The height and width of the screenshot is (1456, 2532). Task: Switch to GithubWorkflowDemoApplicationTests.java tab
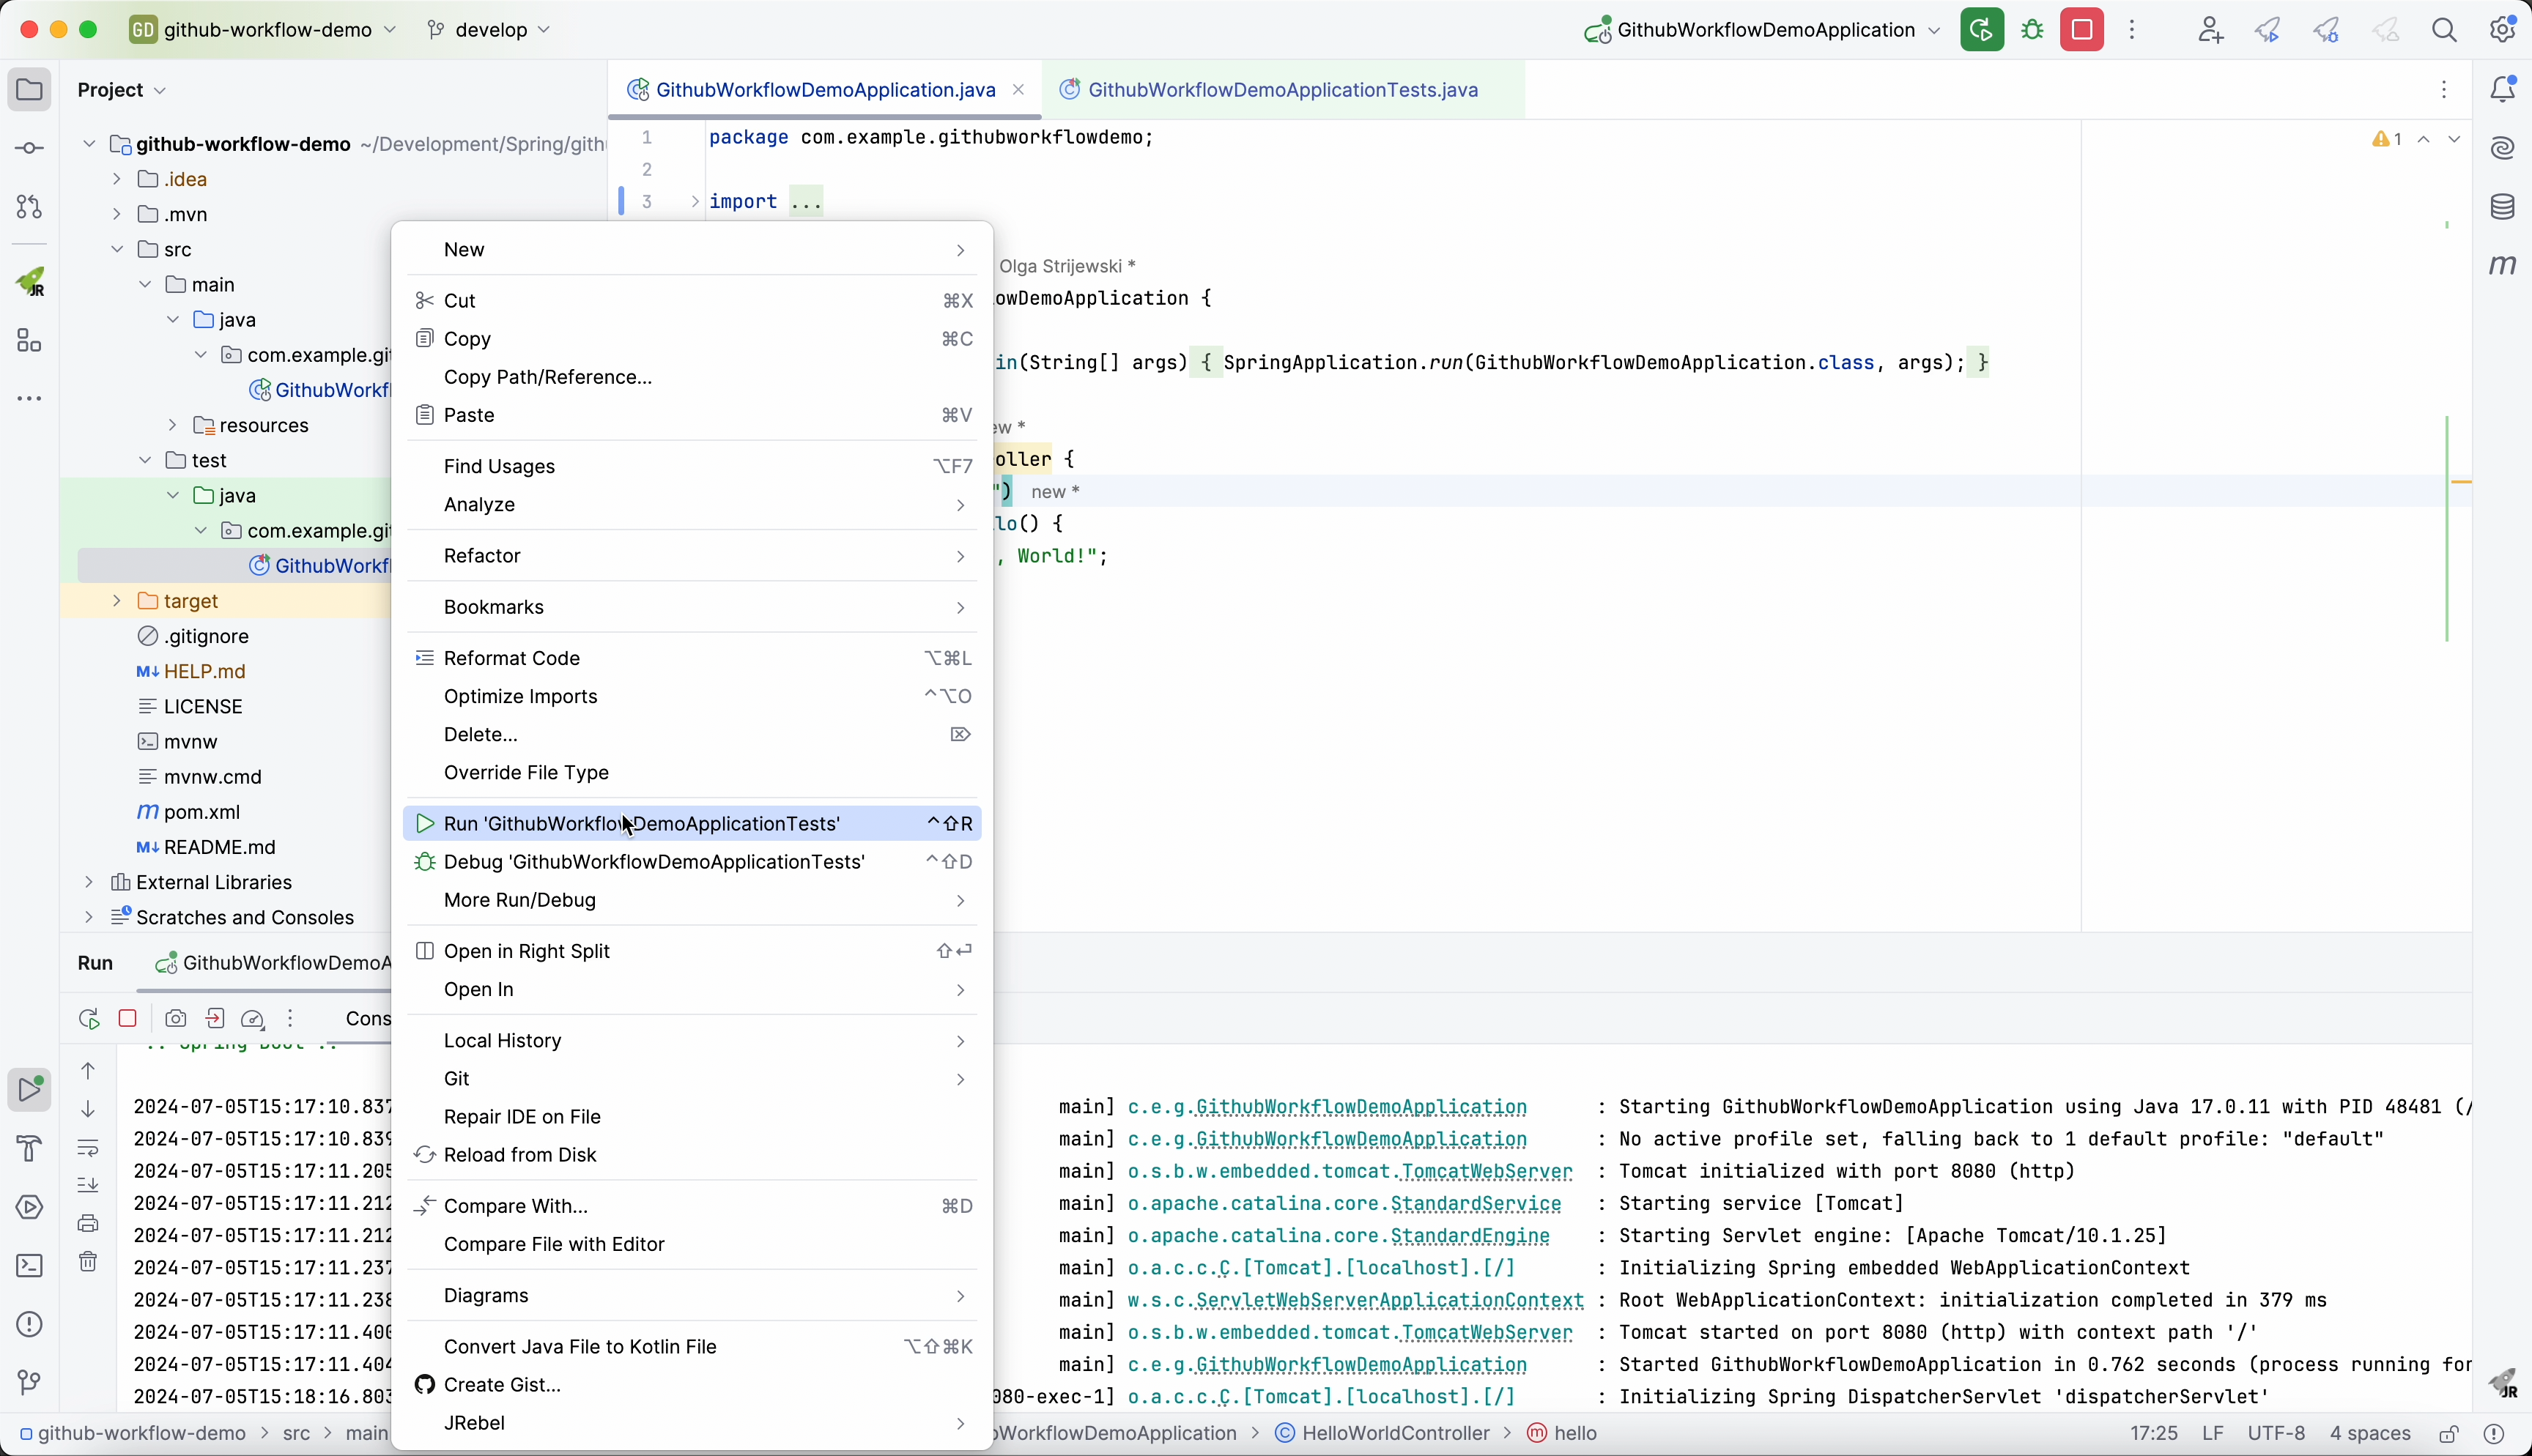(x=1282, y=90)
